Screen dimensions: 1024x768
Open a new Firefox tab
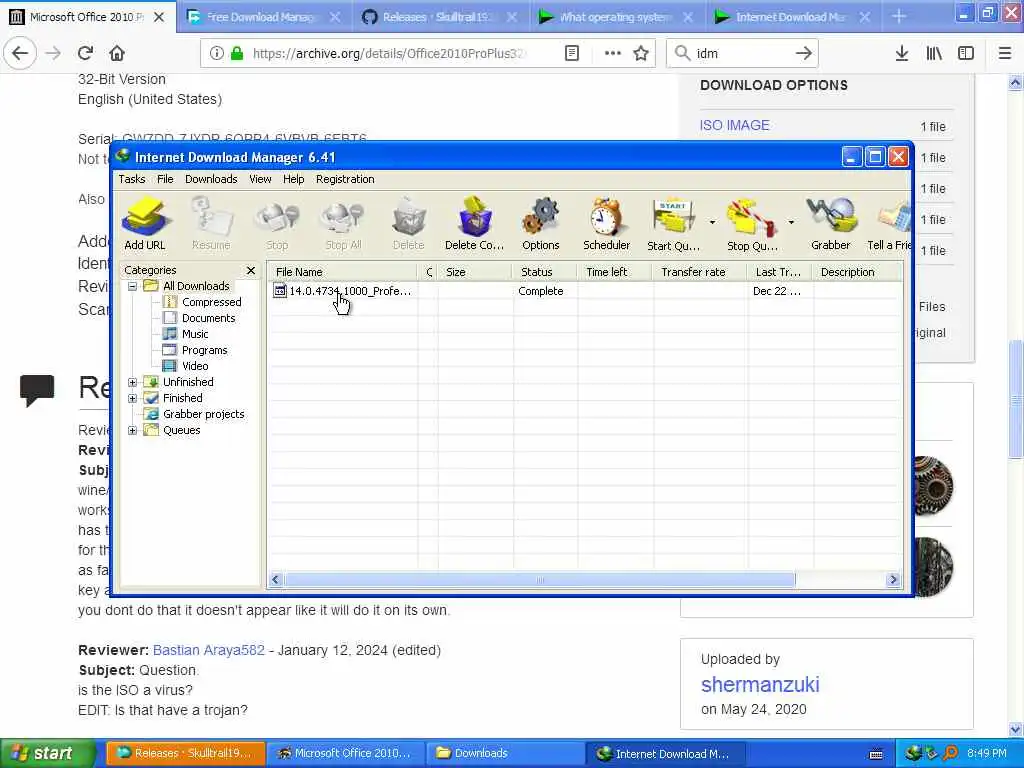pos(899,17)
